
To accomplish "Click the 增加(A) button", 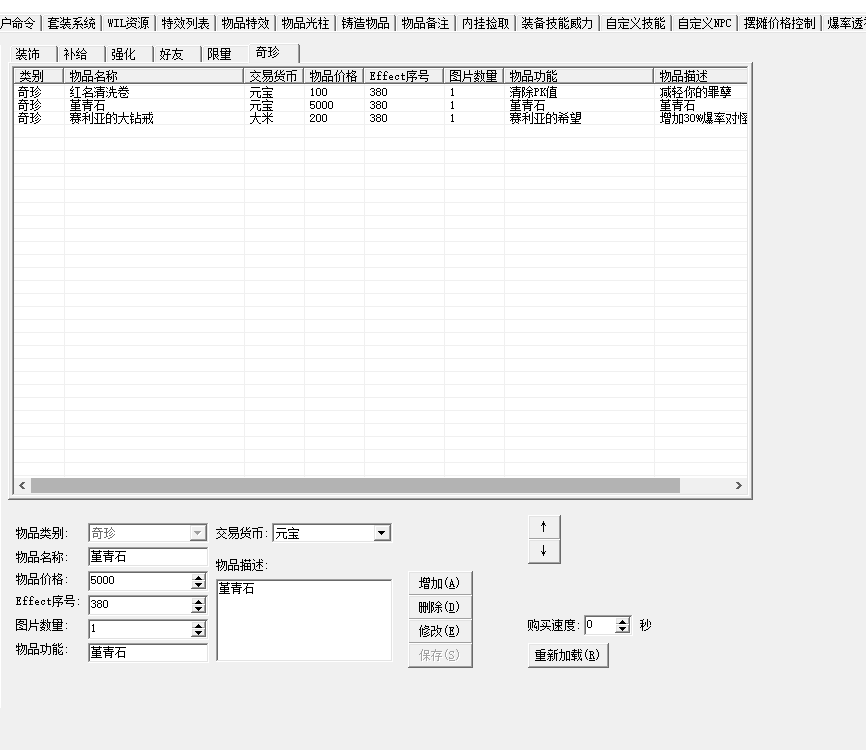I will pyautogui.click(x=439, y=583).
